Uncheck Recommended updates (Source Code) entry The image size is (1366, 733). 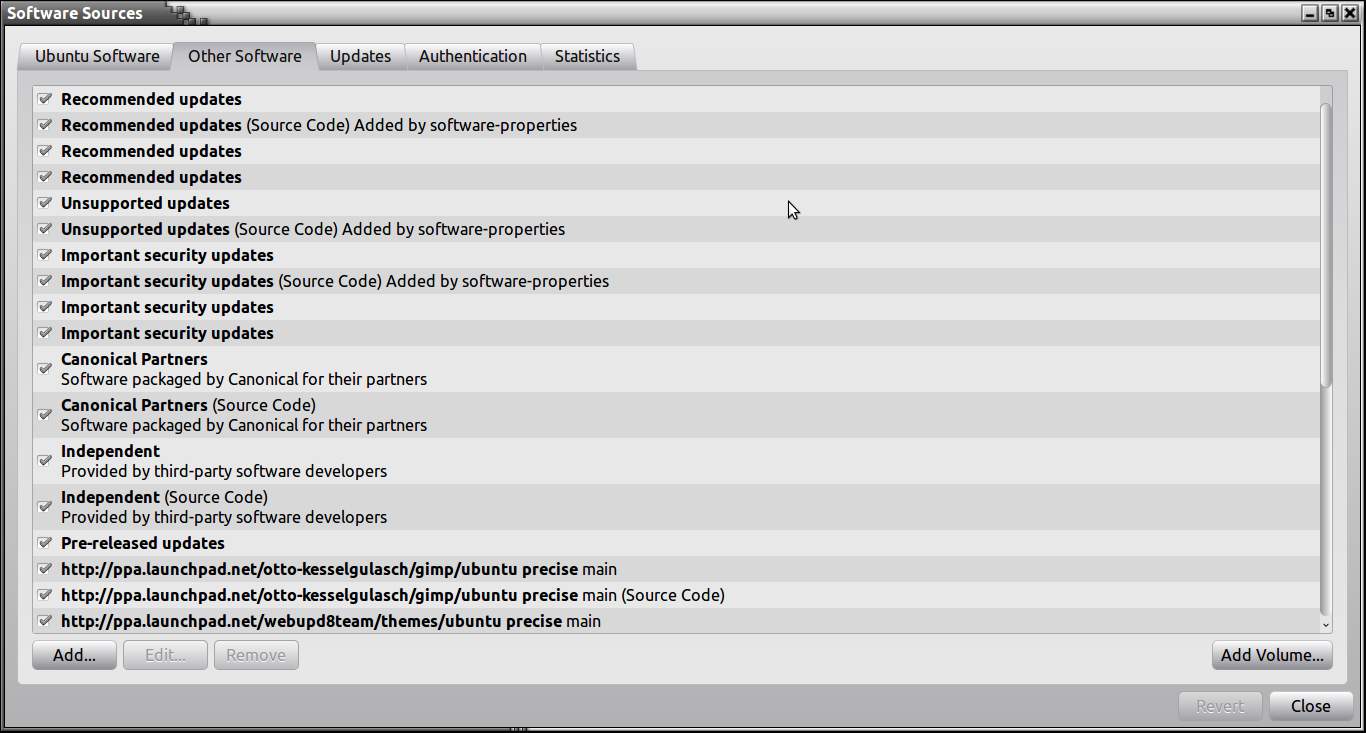point(45,125)
